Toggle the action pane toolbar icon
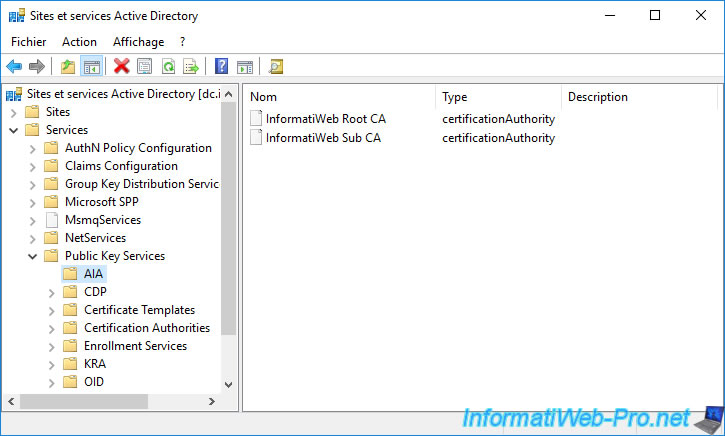The width and height of the screenshot is (725, 436). click(245, 67)
